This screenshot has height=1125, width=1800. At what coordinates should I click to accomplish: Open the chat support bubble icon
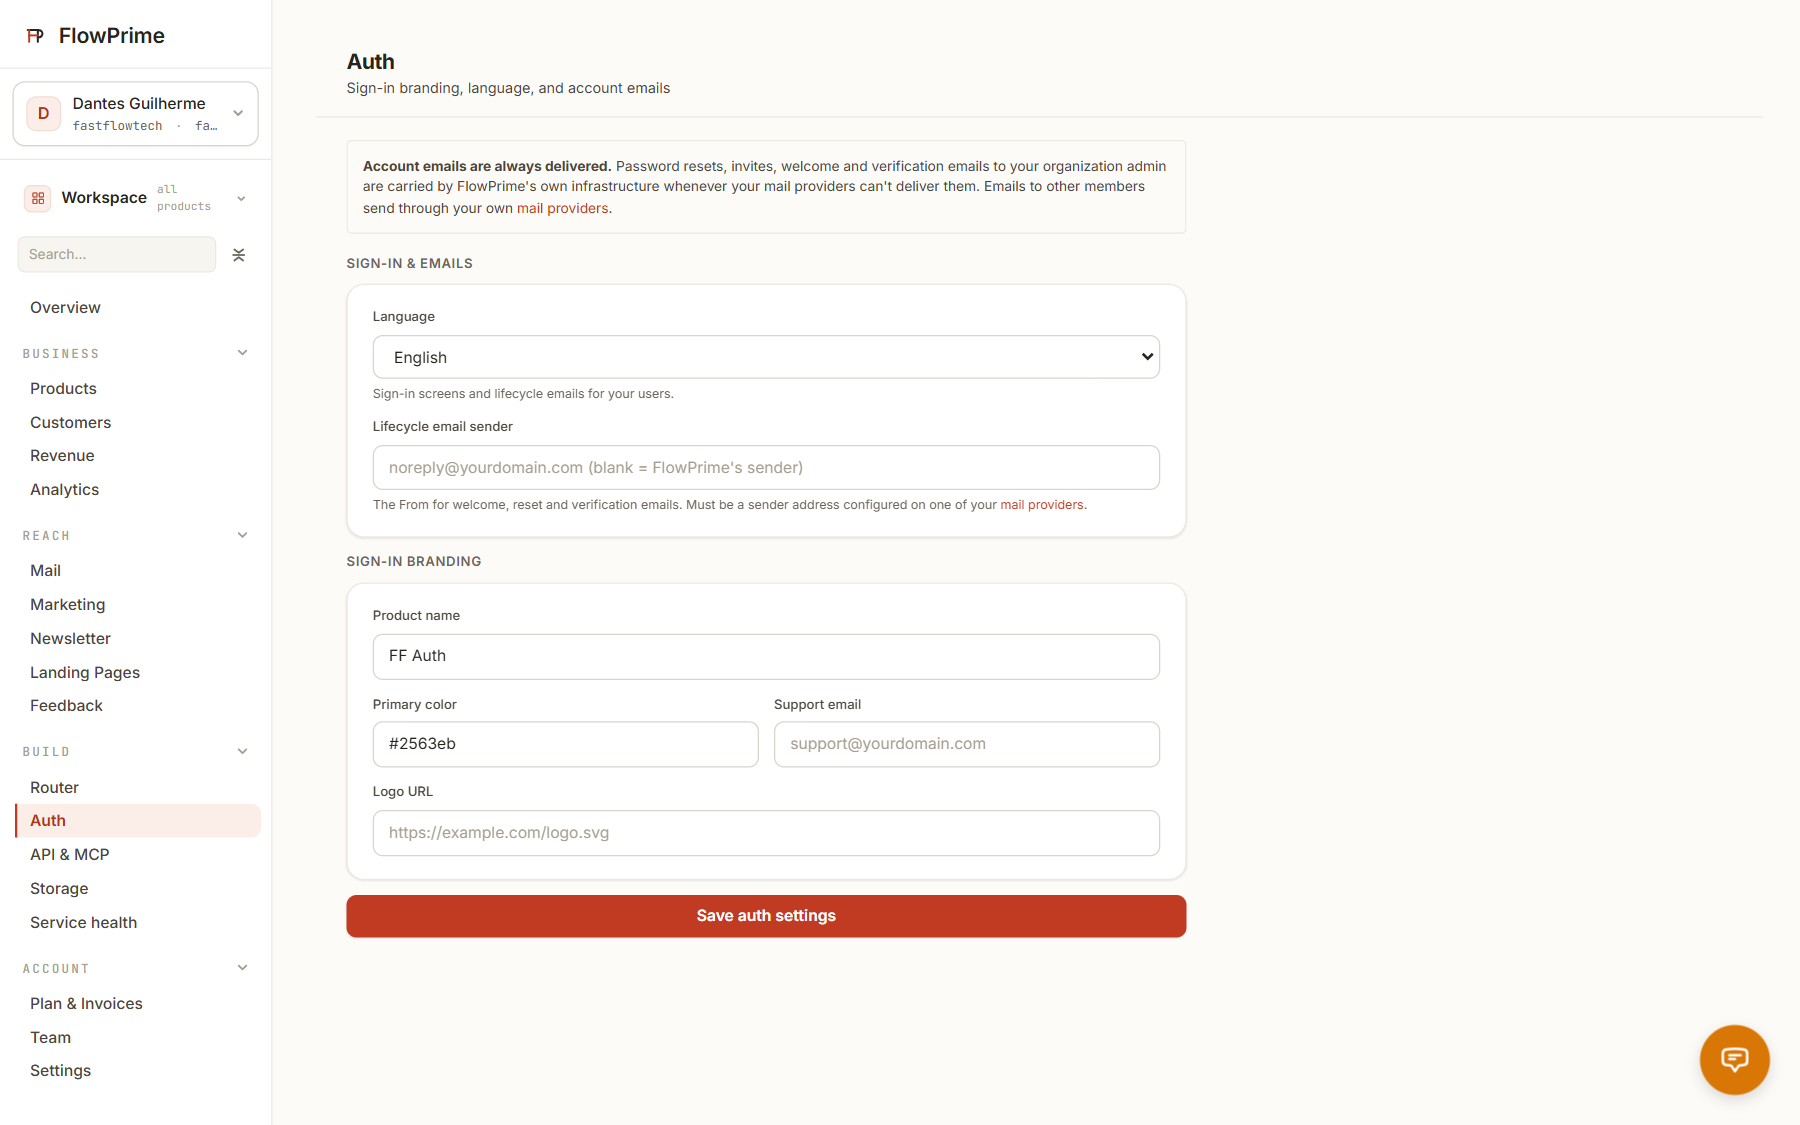(1734, 1059)
